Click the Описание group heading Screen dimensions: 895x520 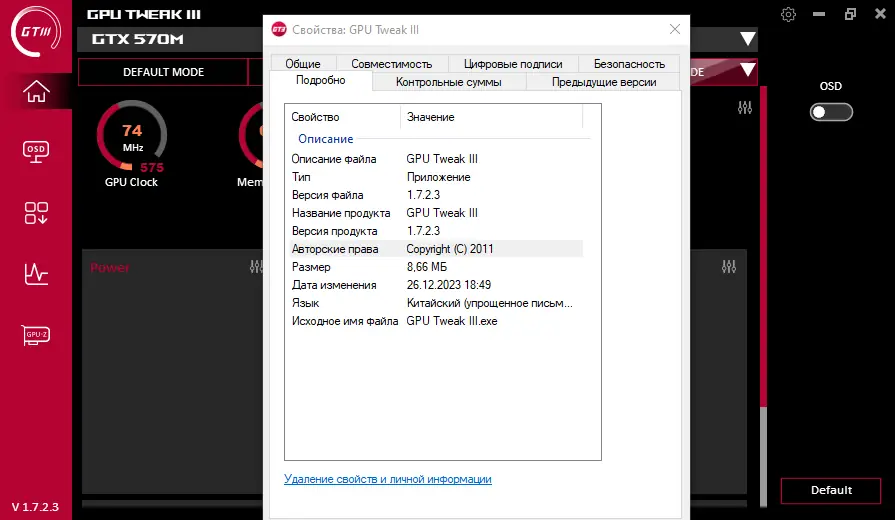point(325,139)
